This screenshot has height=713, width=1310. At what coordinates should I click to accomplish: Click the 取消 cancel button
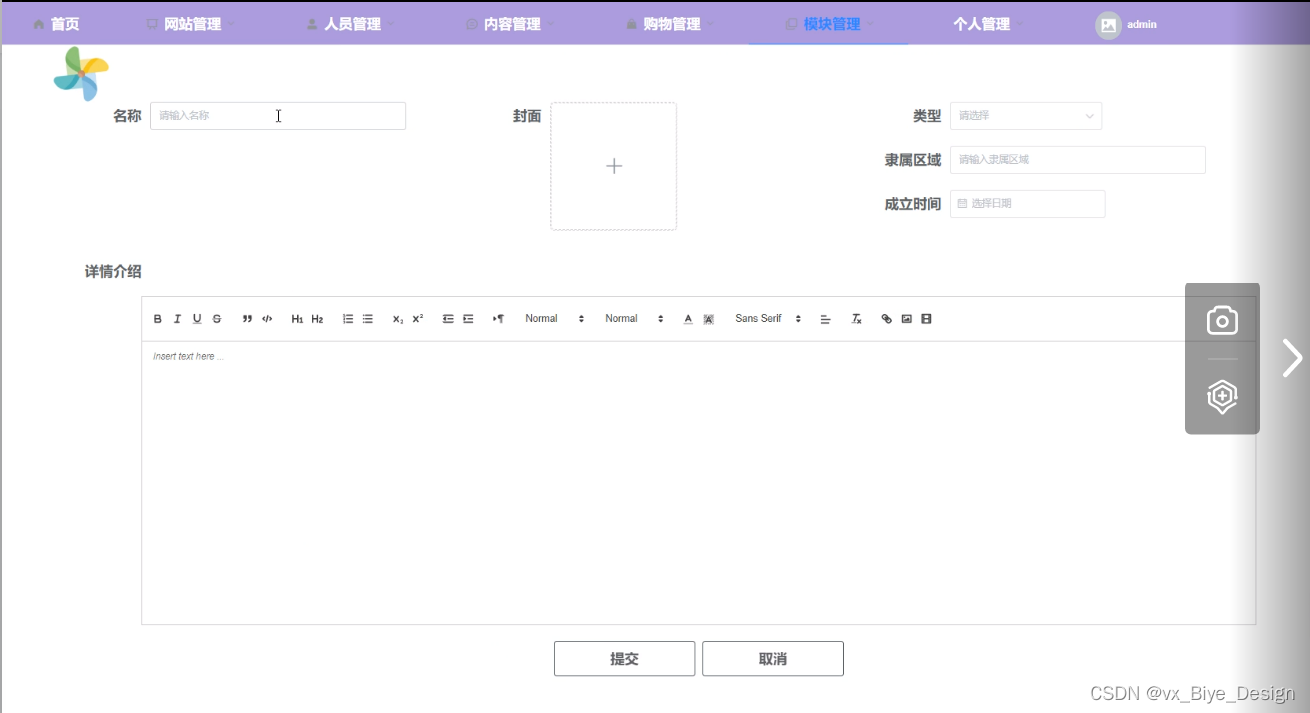pos(773,659)
